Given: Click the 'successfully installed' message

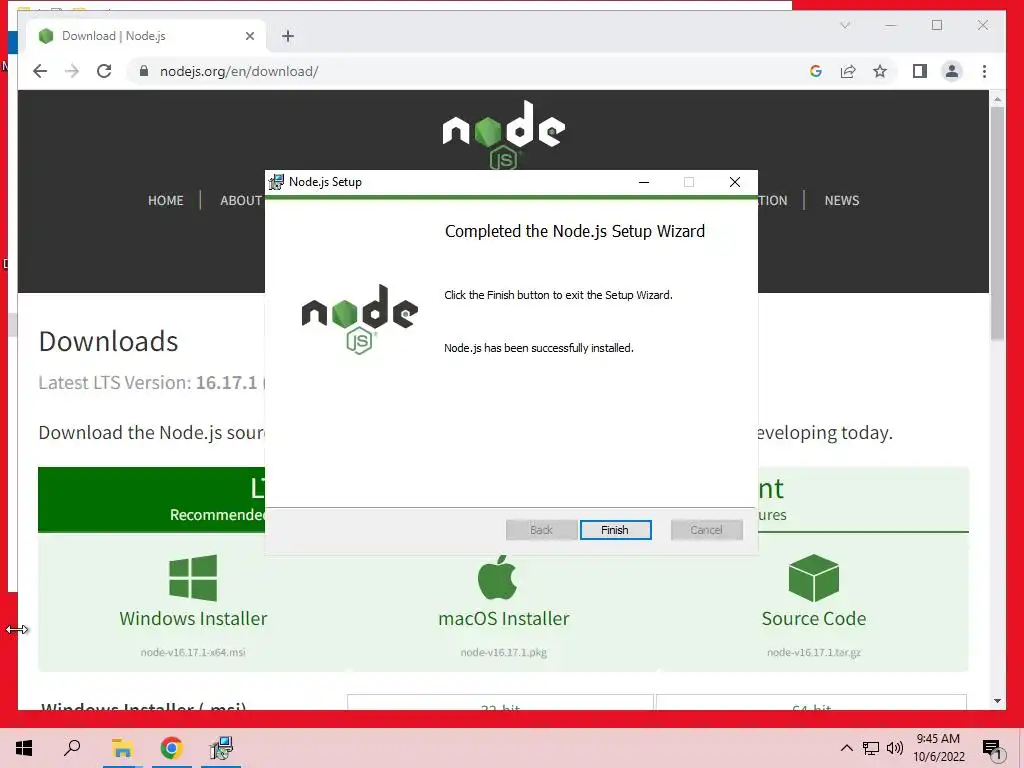Looking at the screenshot, I should [x=539, y=348].
